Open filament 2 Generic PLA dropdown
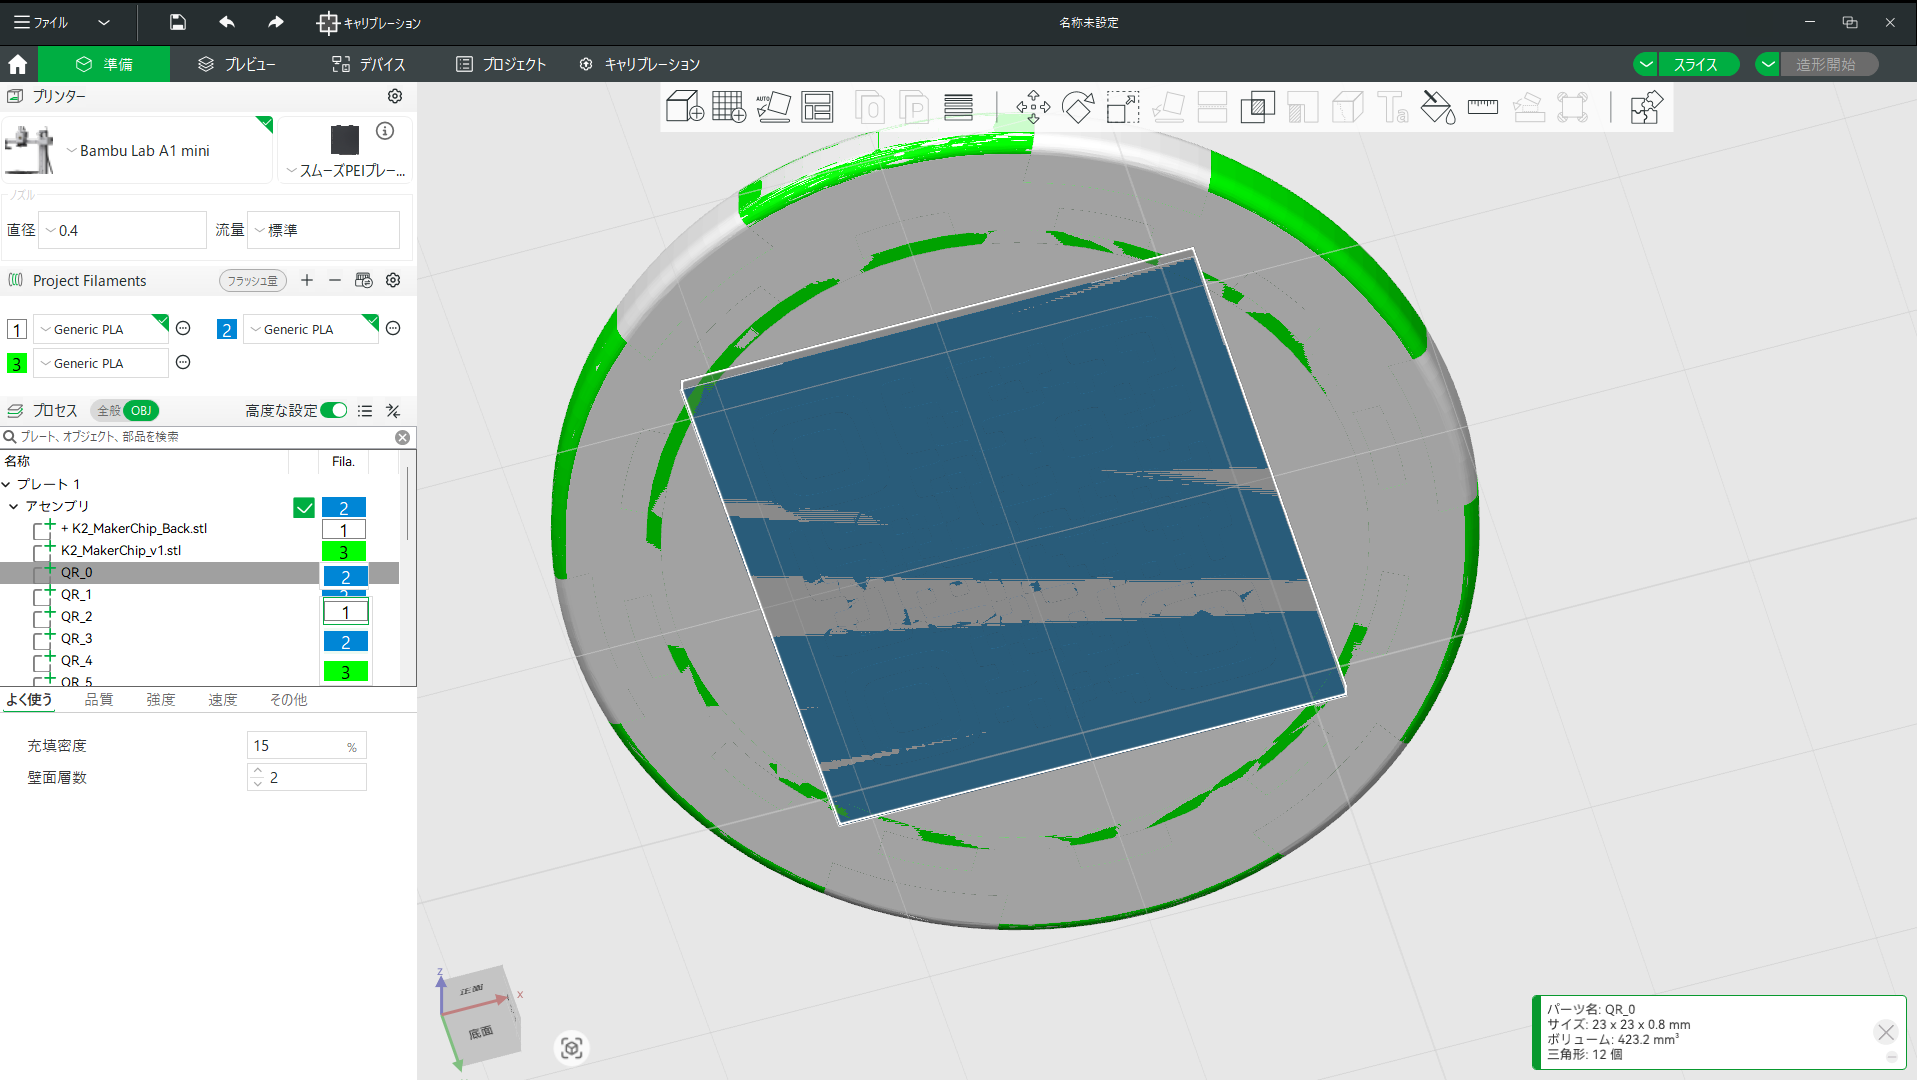This screenshot has height=1080, width=1917. click(x=311, y=329)
